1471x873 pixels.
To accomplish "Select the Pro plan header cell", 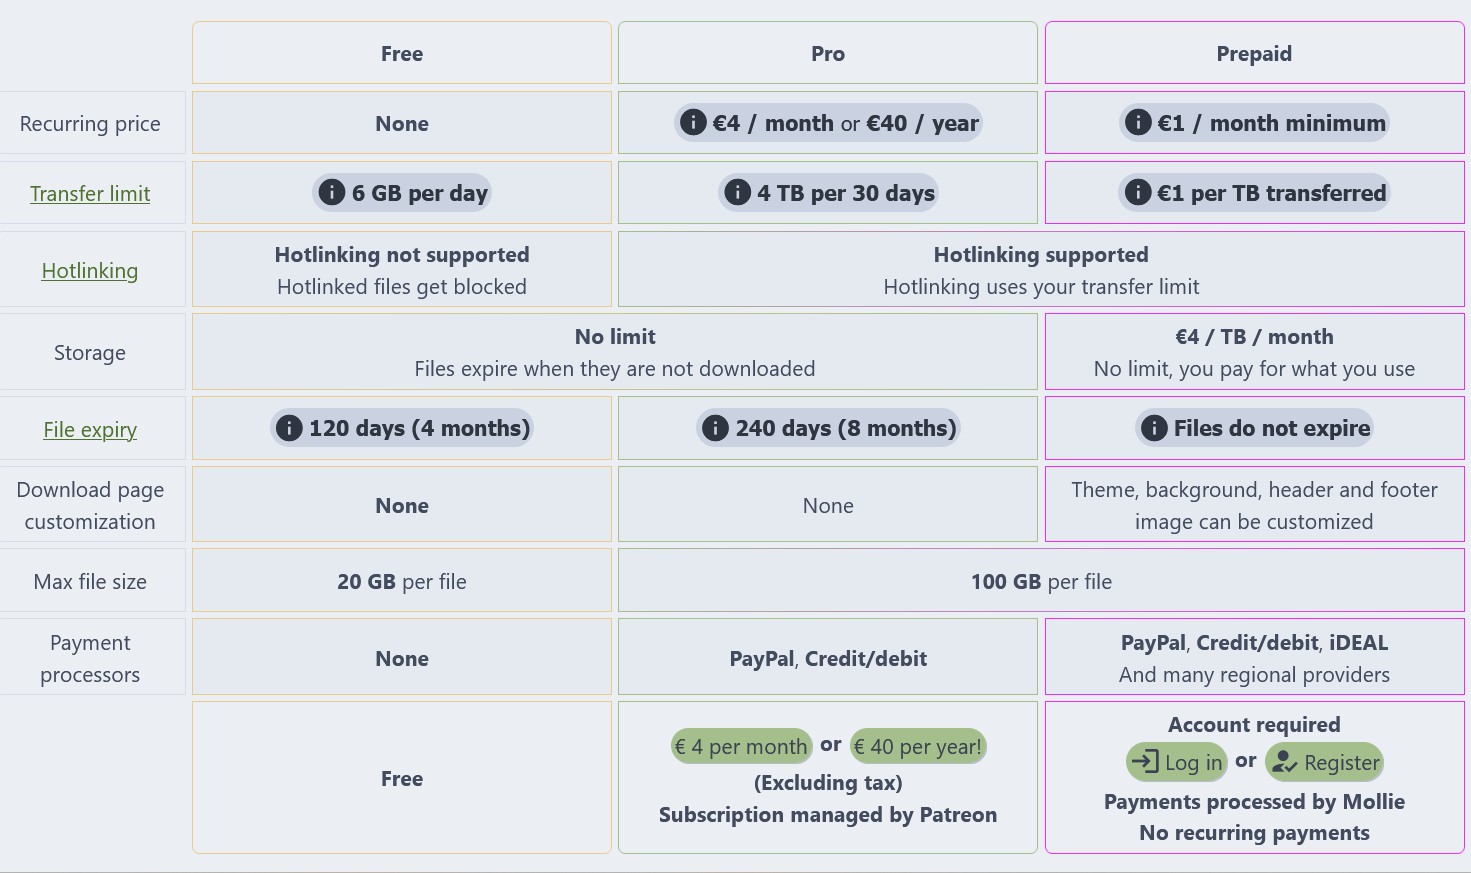I will (828, 53).
